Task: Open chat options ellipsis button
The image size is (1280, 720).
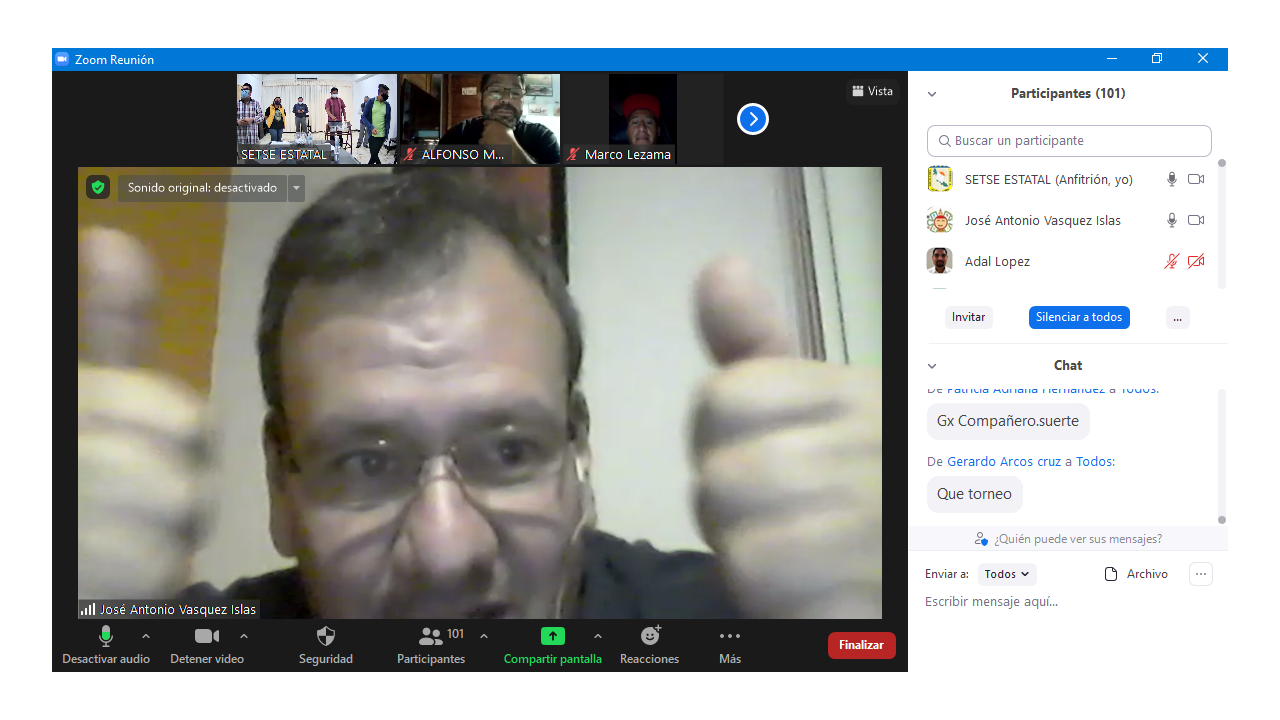Action: point(1201,574)
